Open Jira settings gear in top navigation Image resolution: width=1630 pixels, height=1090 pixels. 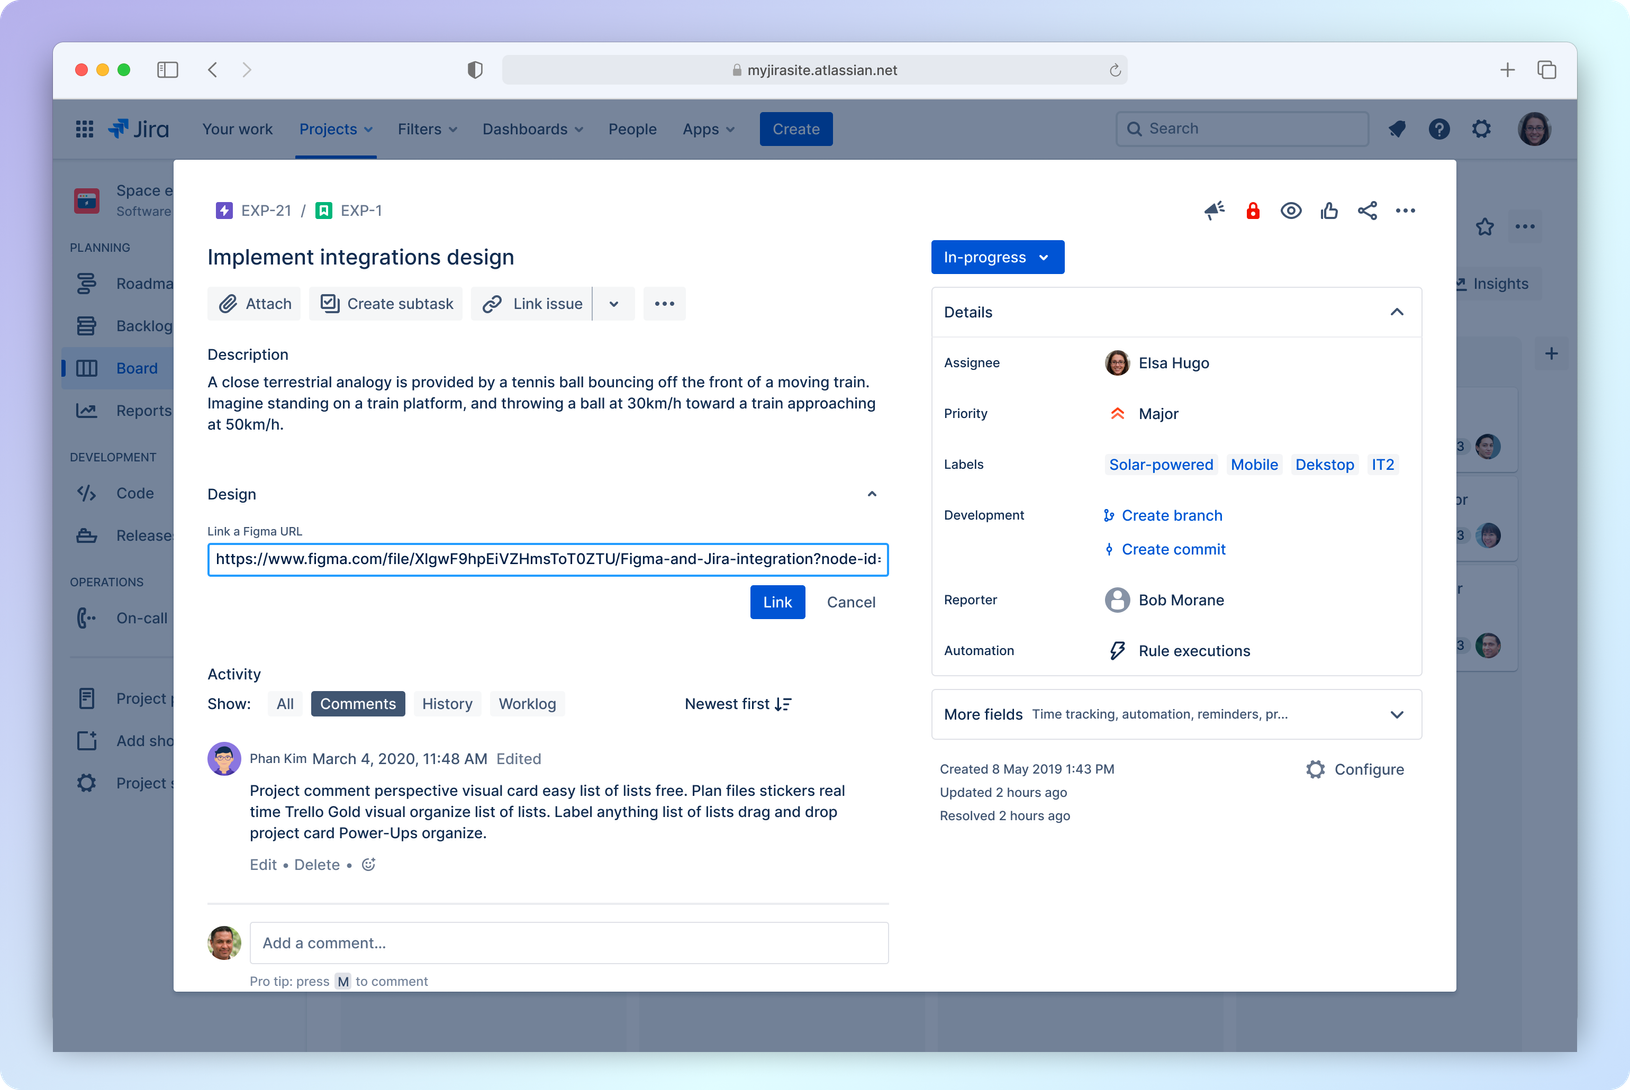click(x=1481, y=129)
